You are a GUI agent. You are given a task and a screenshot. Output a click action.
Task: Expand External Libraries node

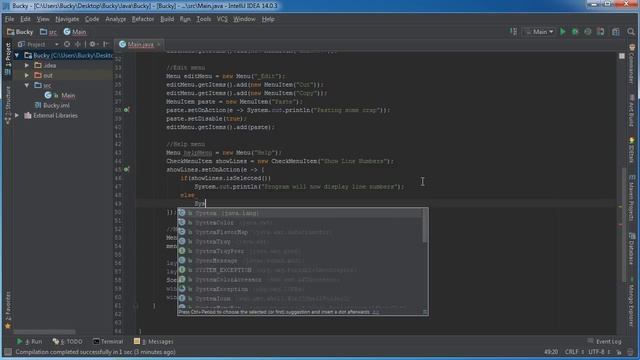pyautogui.click(x=17, y=116)
